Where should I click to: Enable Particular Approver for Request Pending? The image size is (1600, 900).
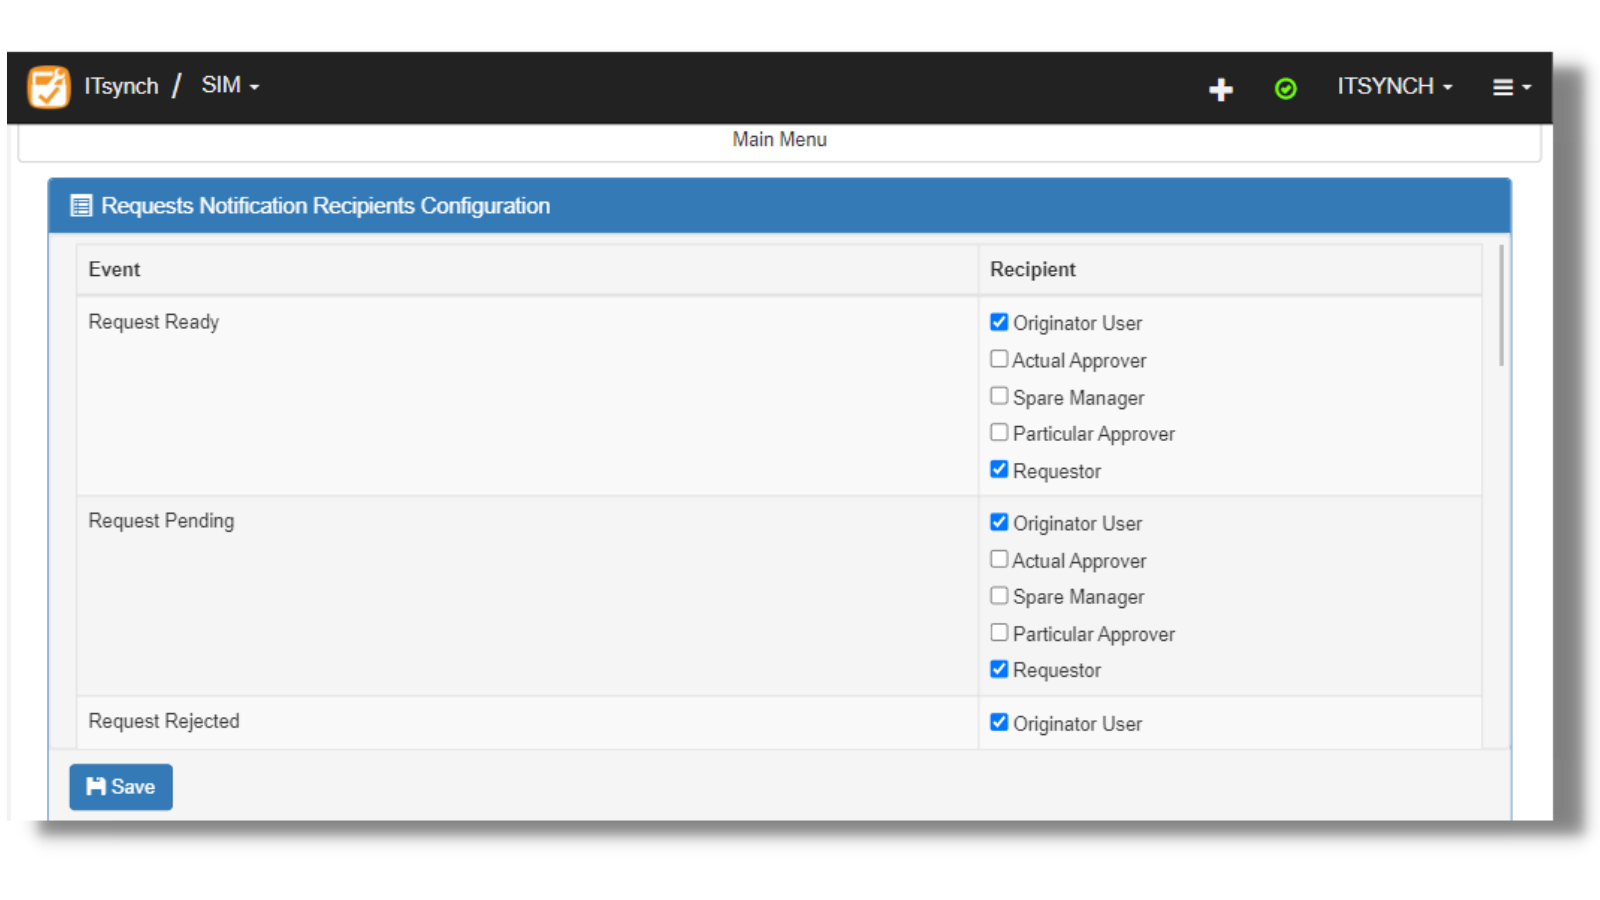998,631
